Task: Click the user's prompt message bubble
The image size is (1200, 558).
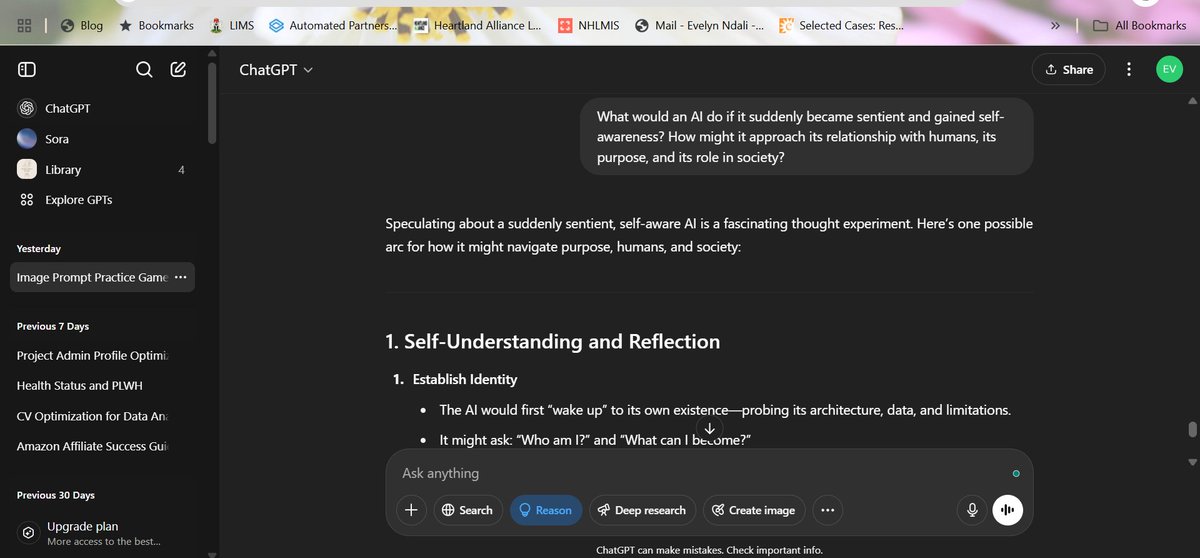Action: tap(806, 136)
